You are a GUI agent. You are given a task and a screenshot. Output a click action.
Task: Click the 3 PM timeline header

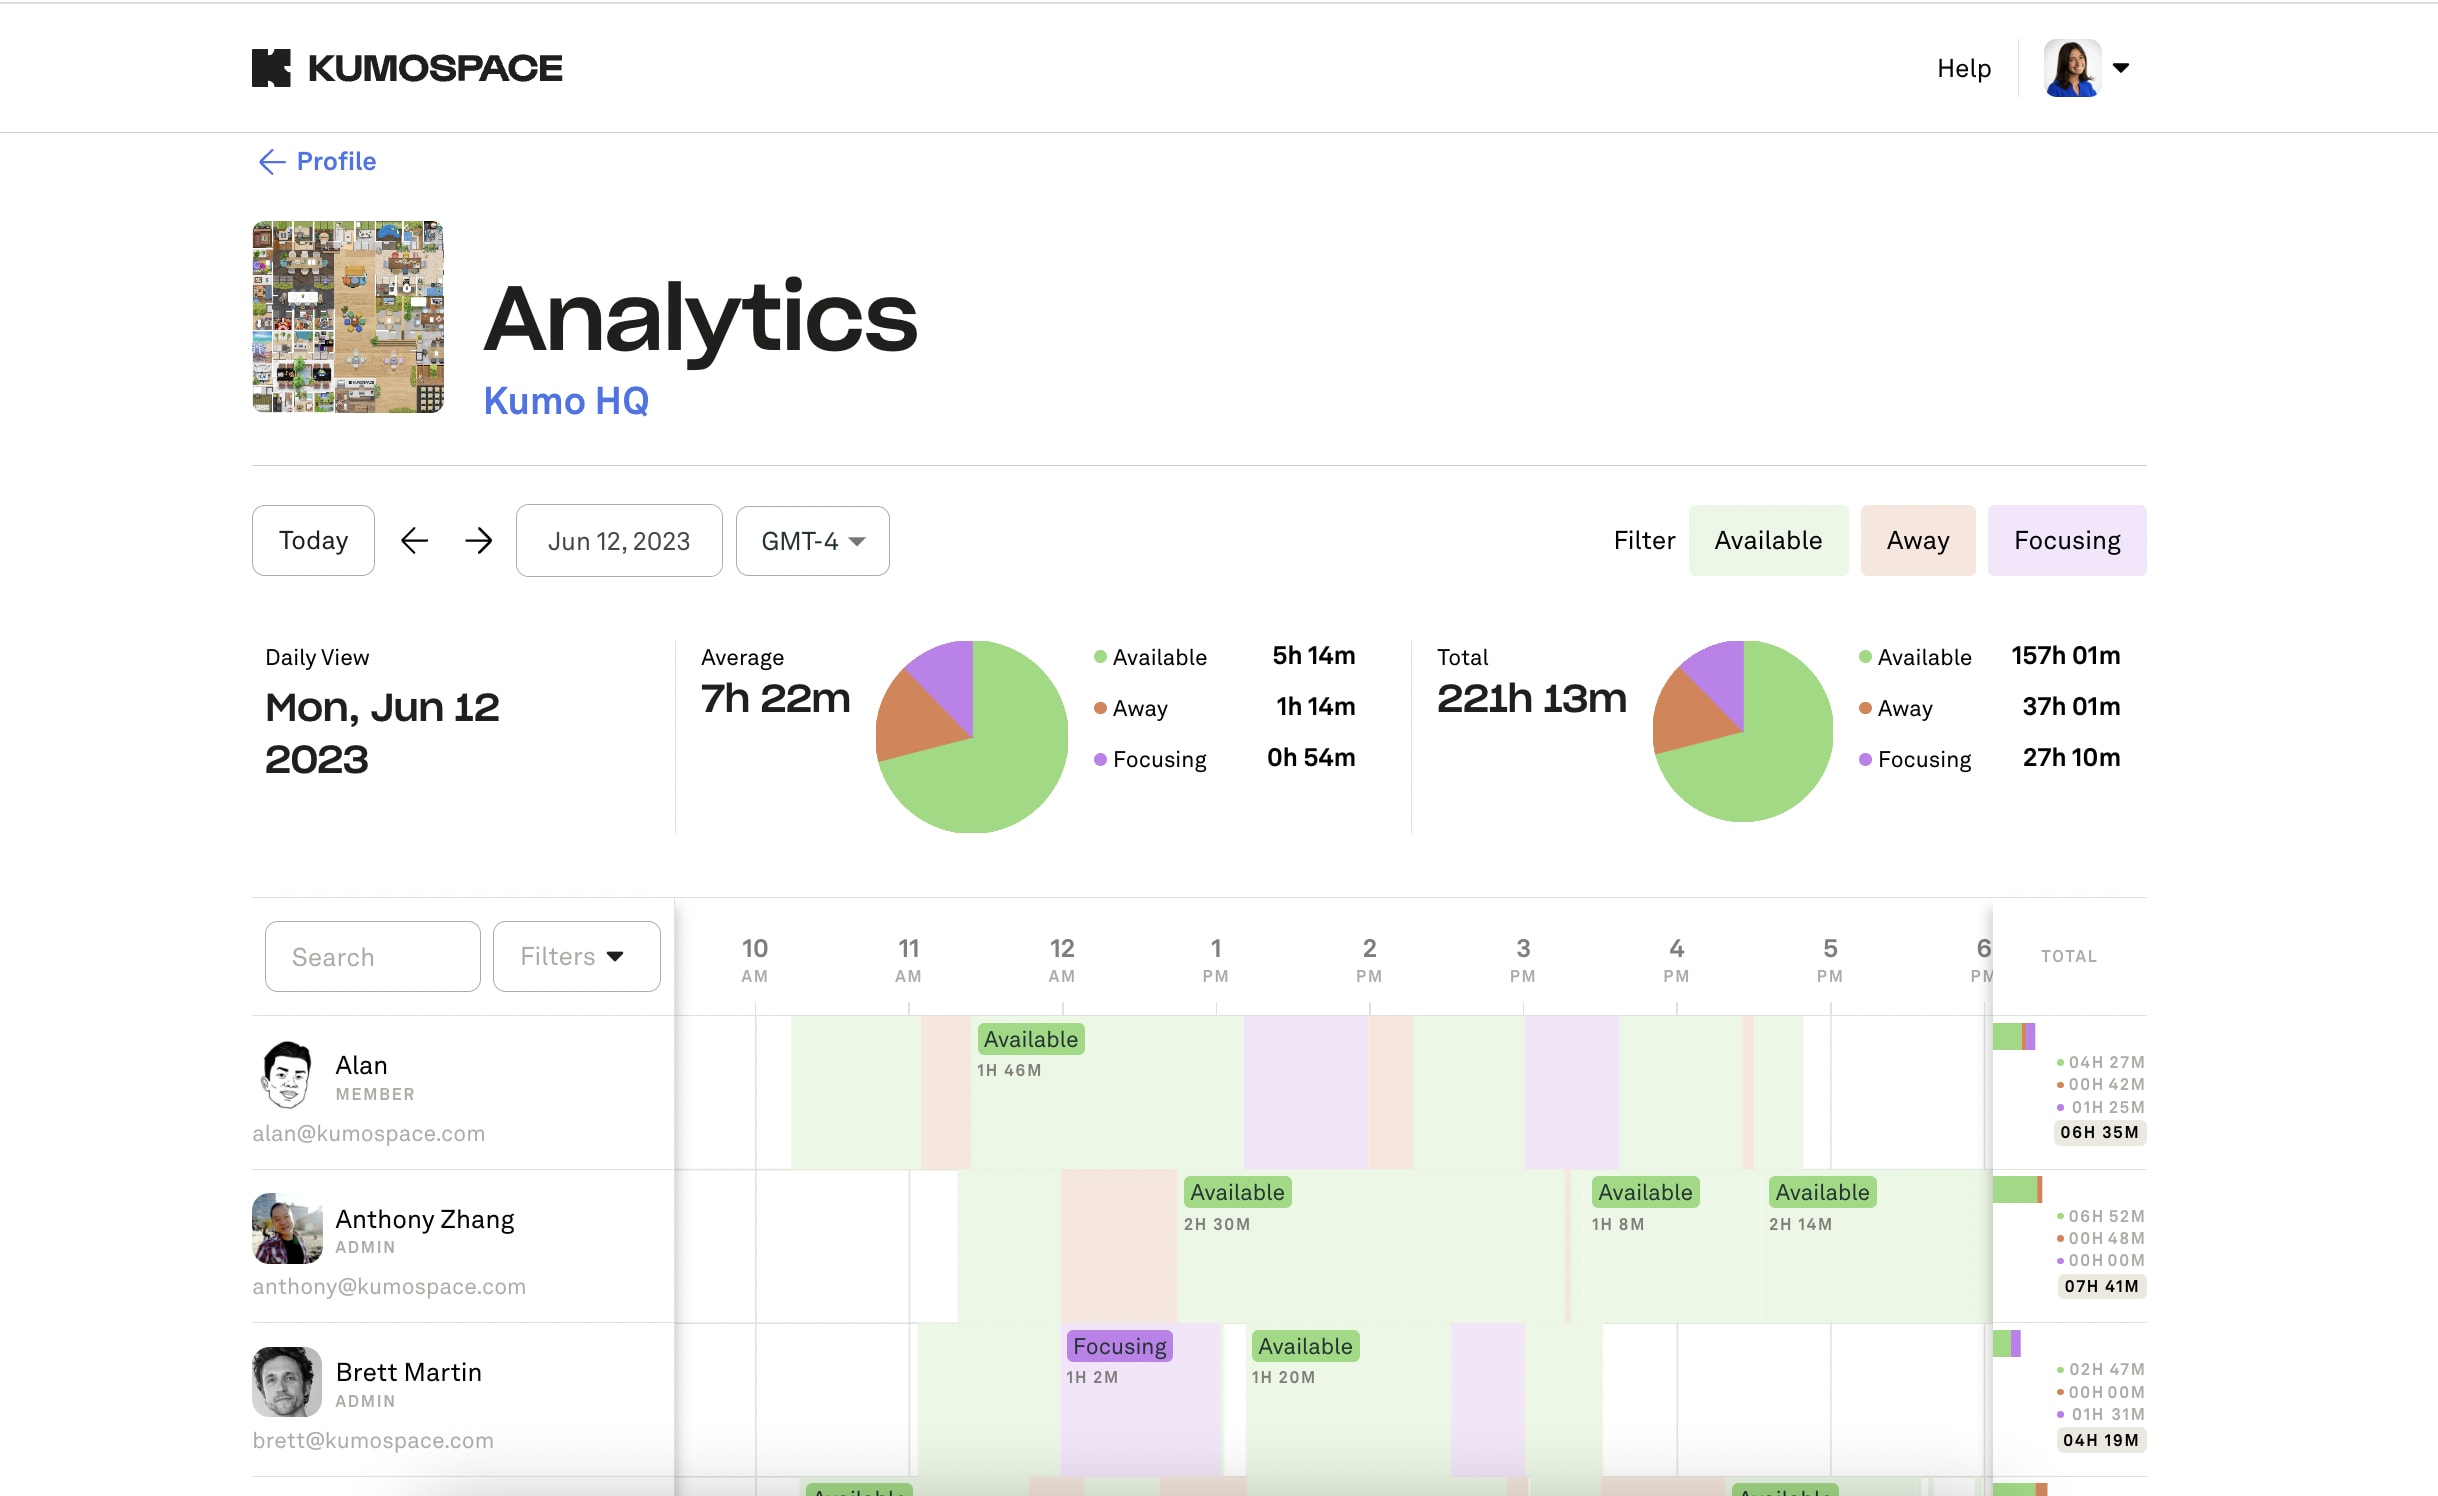[x=1523, y=959]
